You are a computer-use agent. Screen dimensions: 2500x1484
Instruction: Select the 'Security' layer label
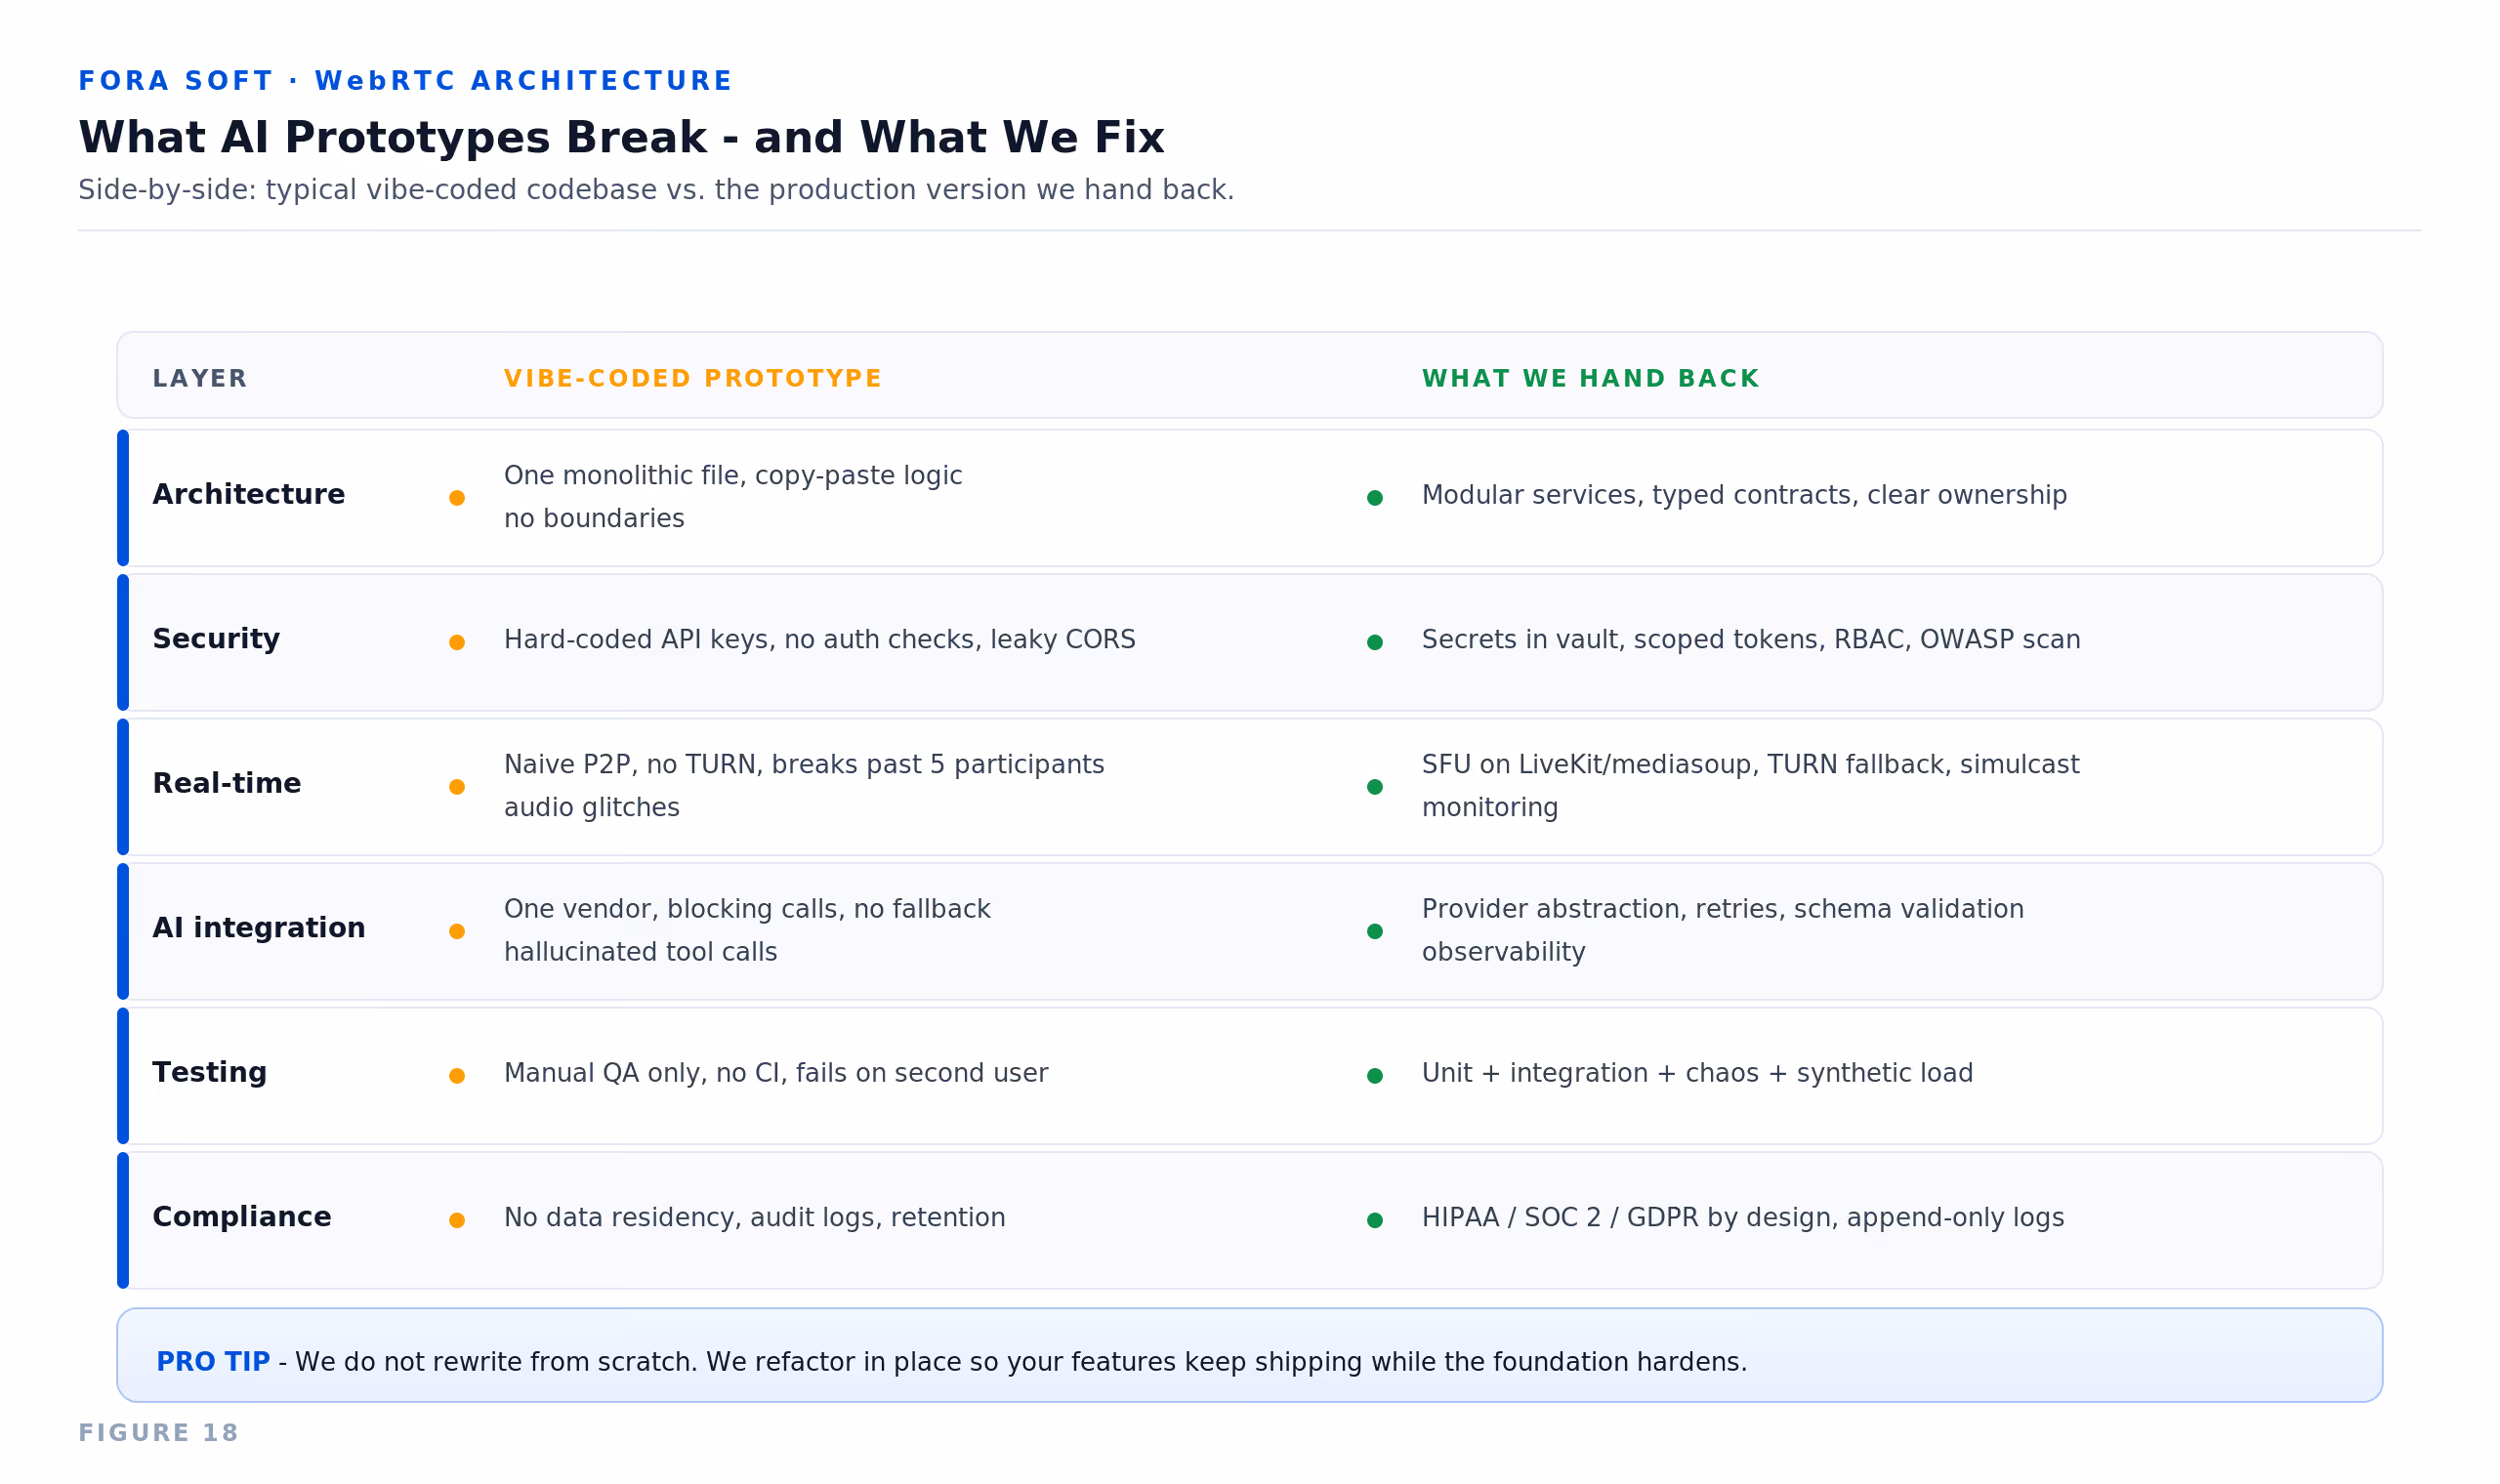point(216,640)
